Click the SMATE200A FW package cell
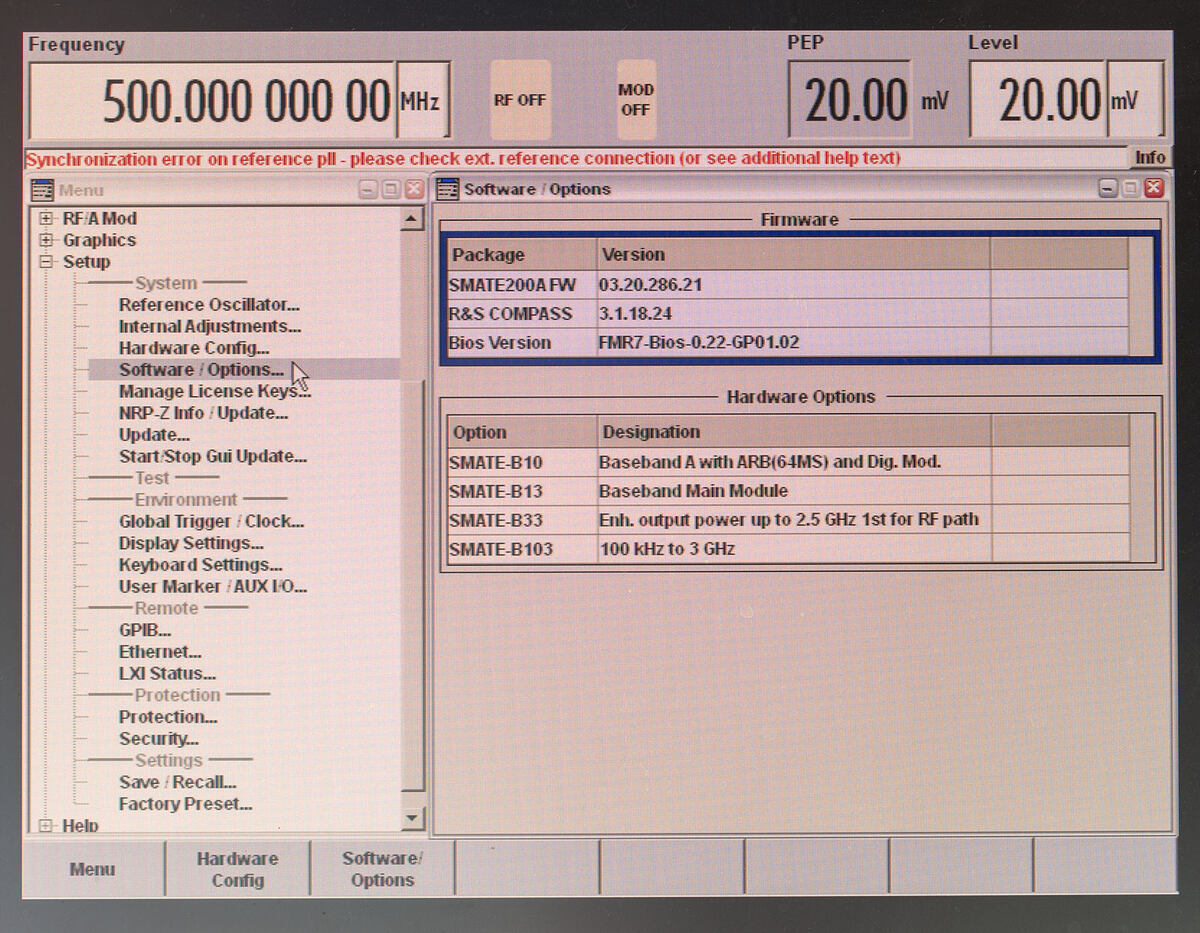Viewport: 1200px width, 933px height. pos(522,285)
